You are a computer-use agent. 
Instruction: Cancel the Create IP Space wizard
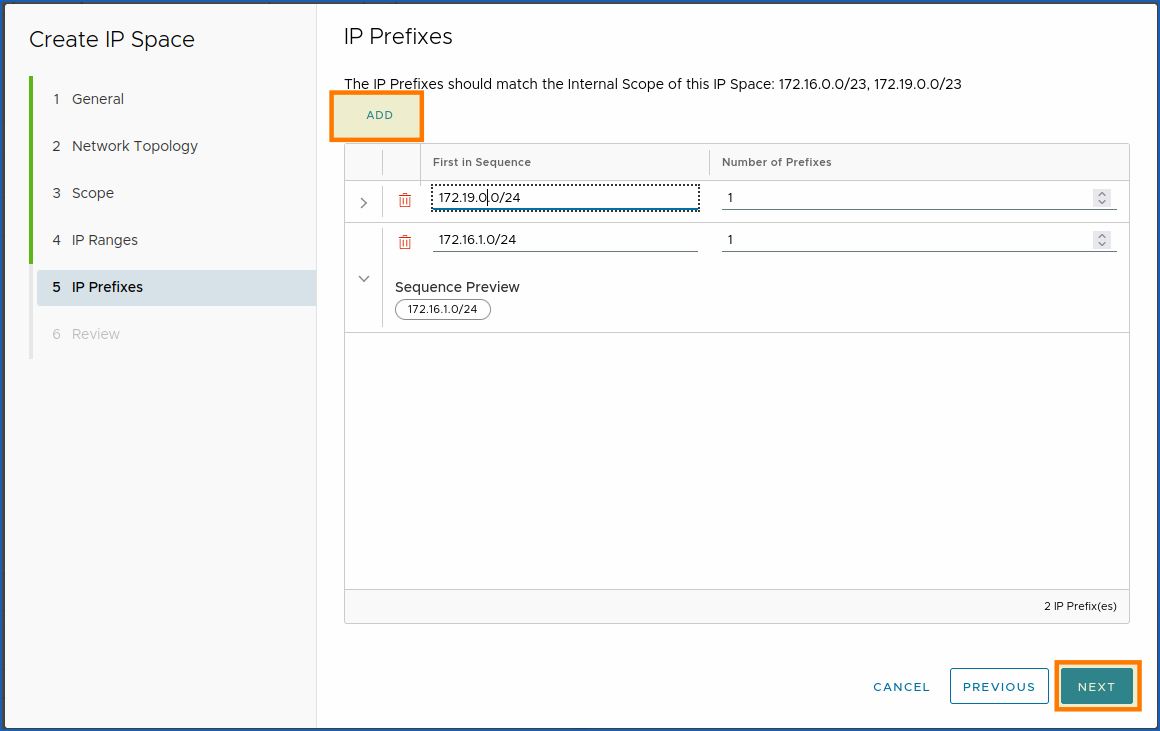pos(900,687)
